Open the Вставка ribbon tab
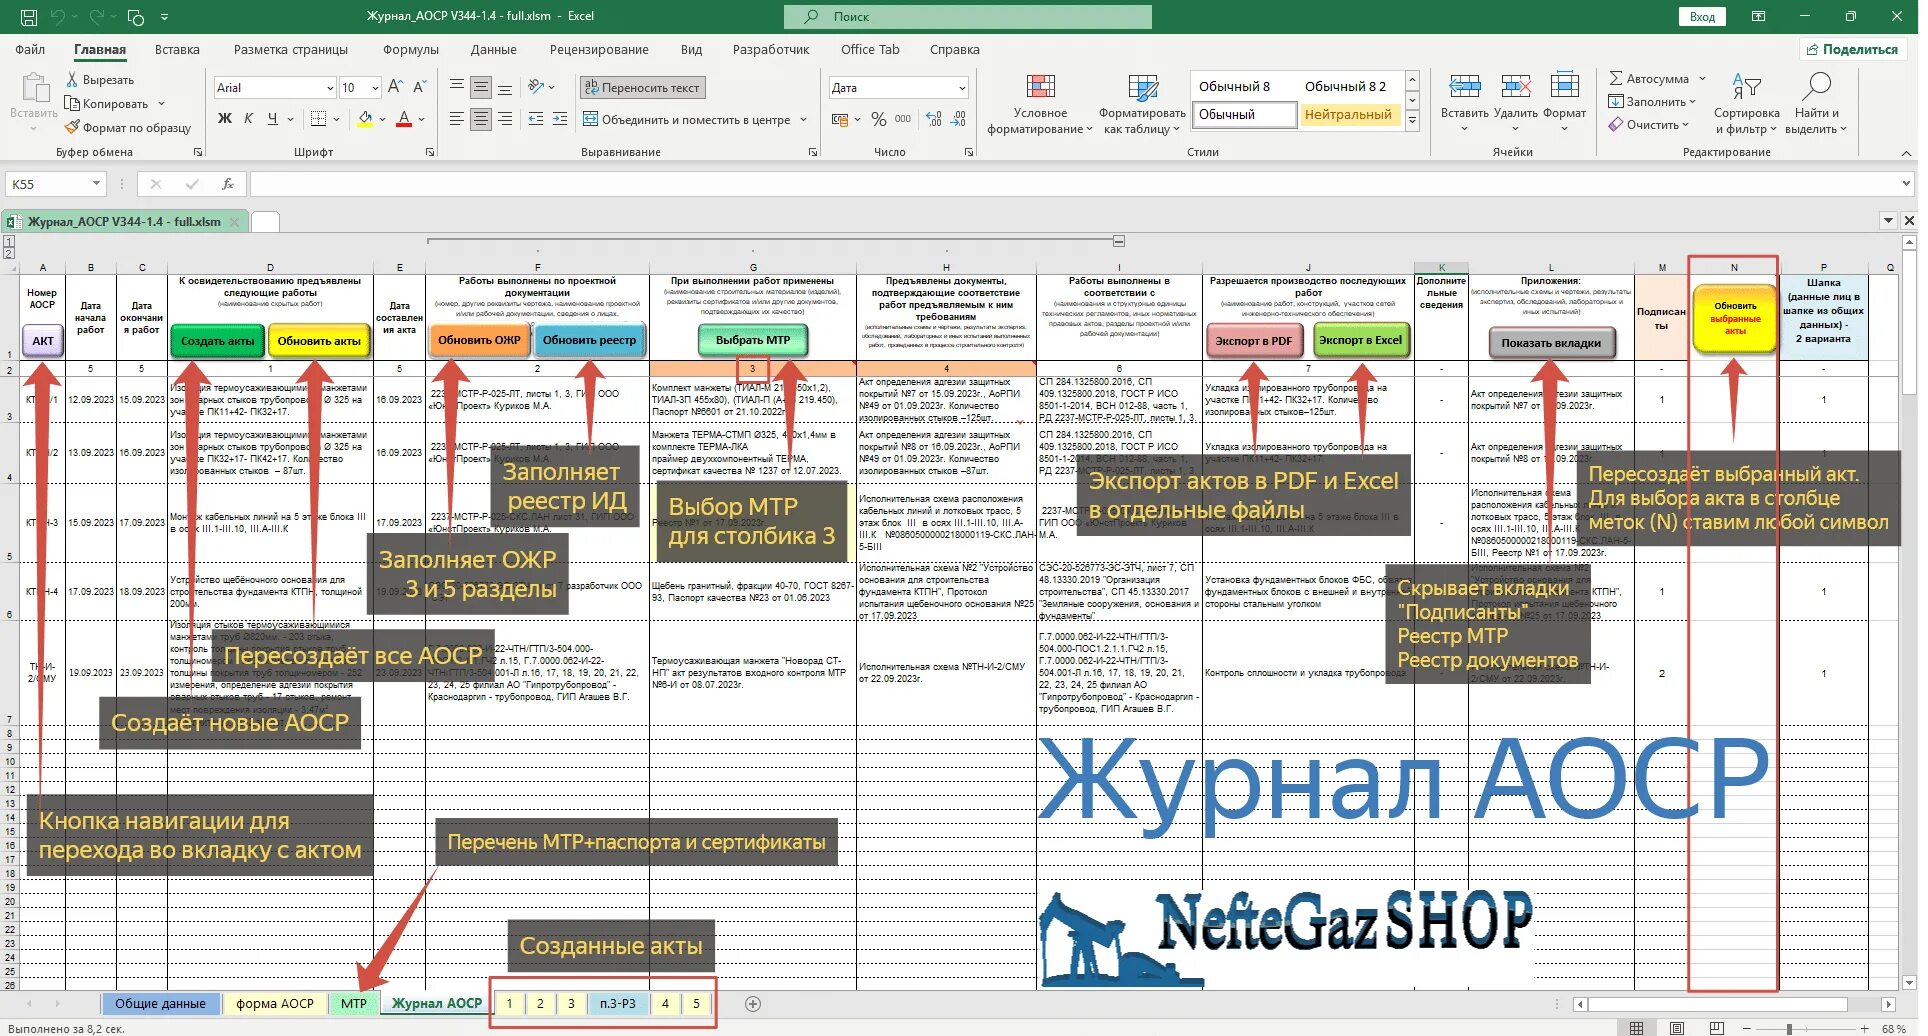The width and height of the screenshot is (1928, 1036). [177, 50]
